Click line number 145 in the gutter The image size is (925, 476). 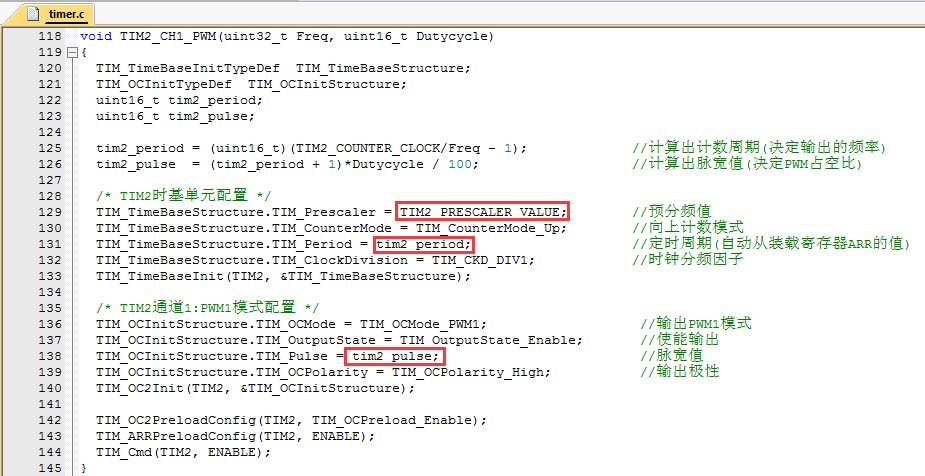coord(50,468)
